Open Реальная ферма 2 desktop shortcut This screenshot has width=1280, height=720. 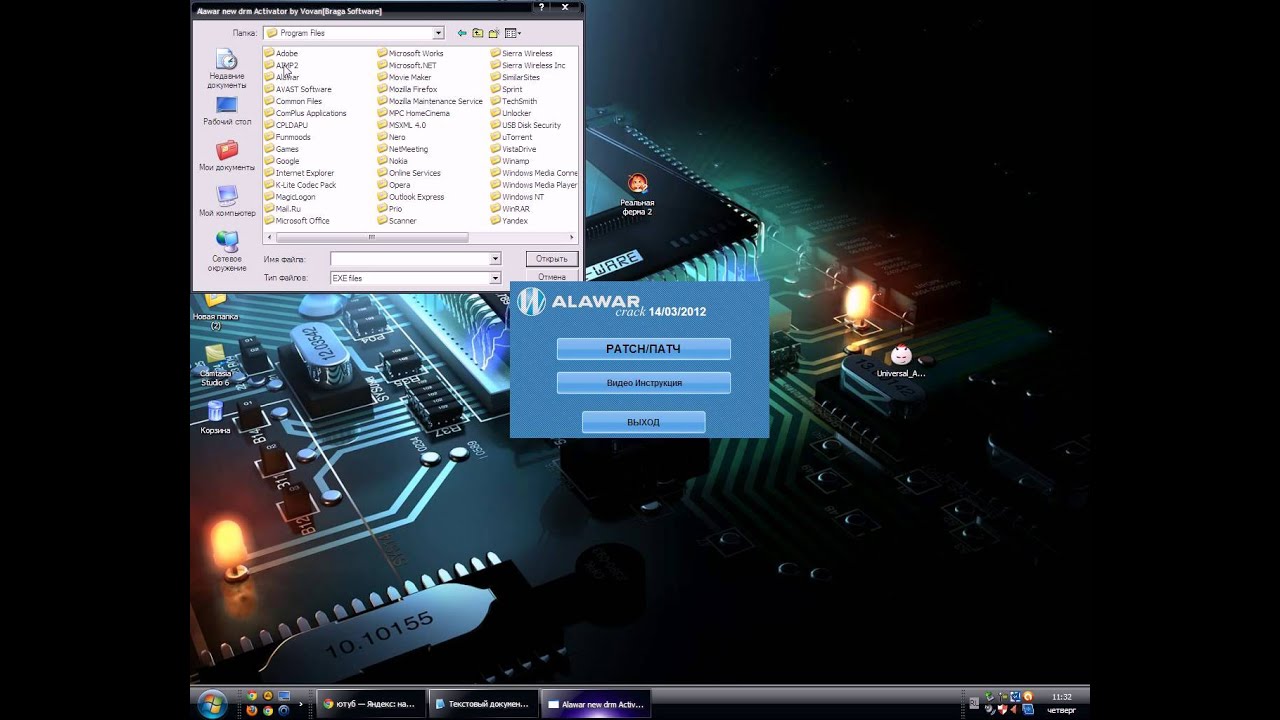pyautogui.click(x=637, y=195)
